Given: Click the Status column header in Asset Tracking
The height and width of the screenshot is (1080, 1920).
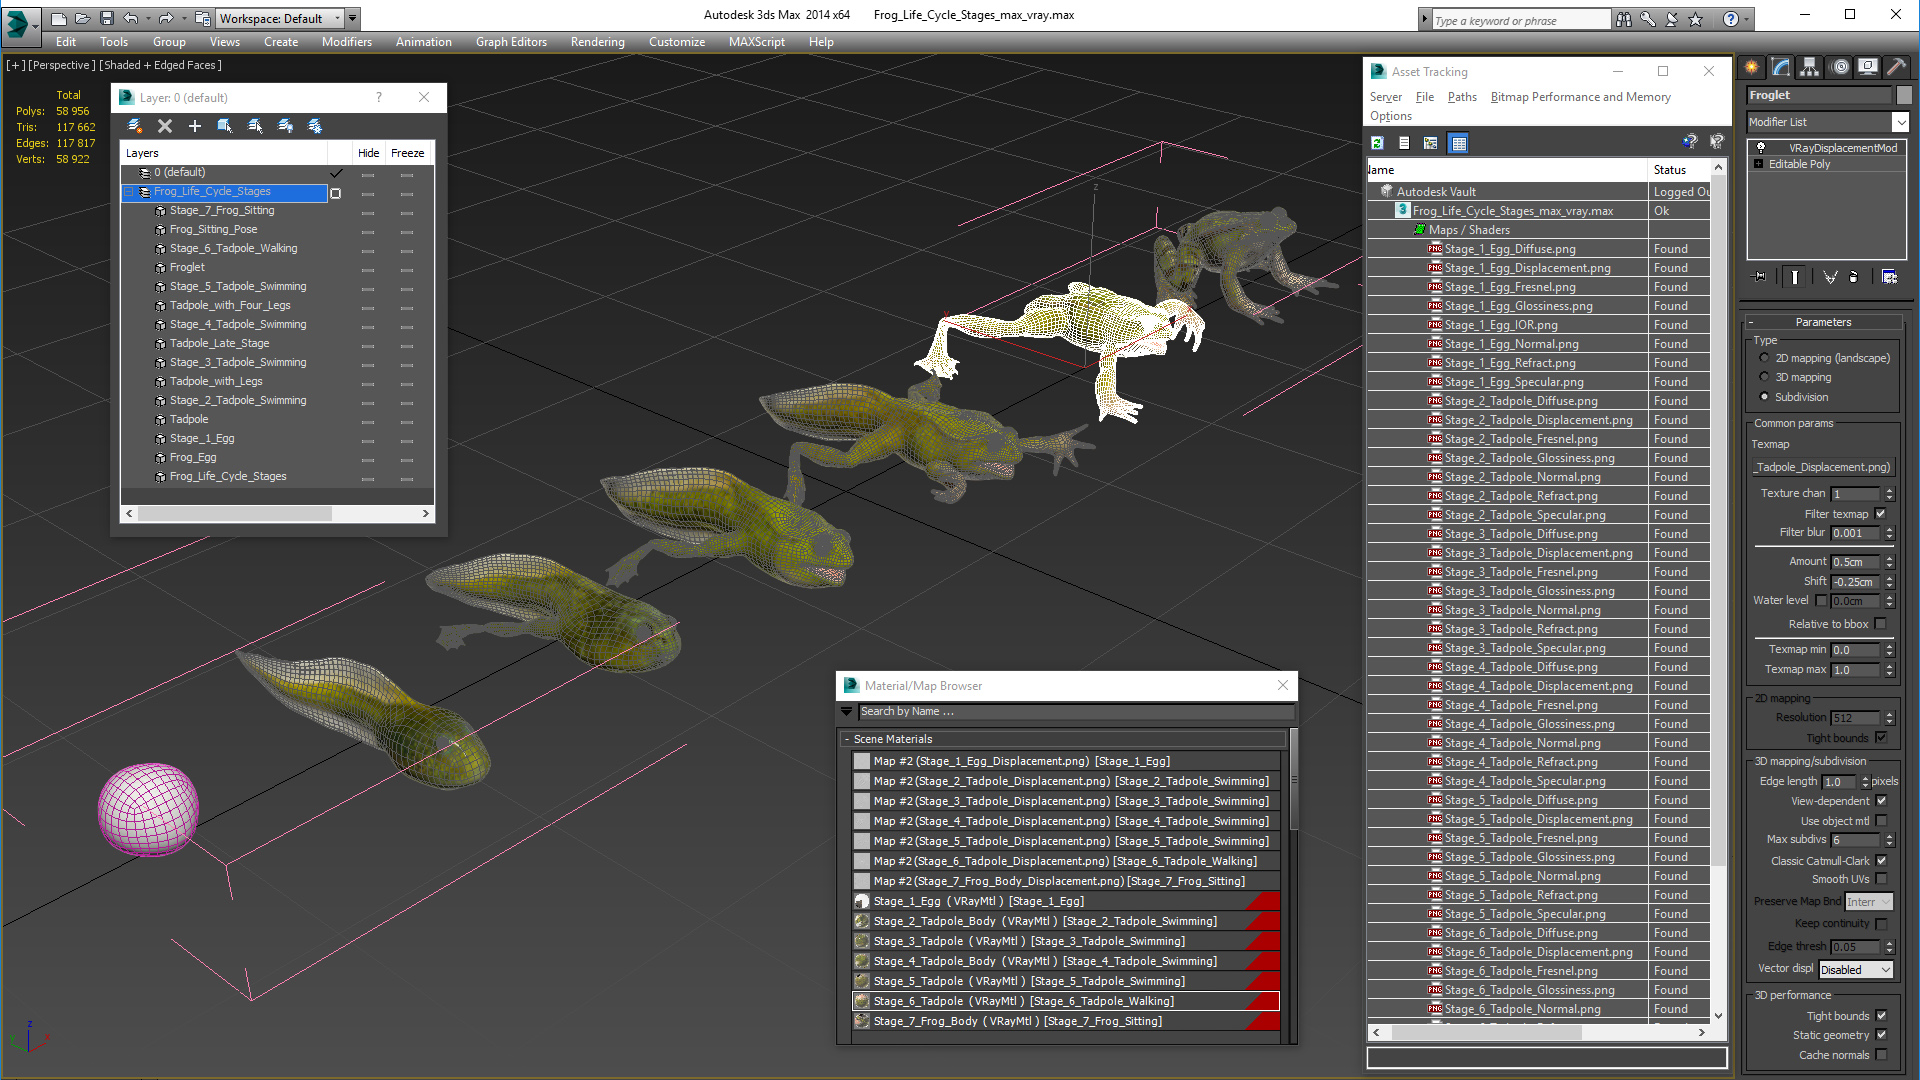Looking at the screenshot, I should tap(1679, 170).
